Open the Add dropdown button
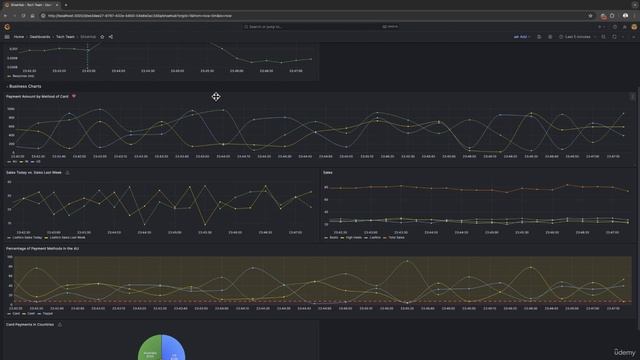 (522, 37)
